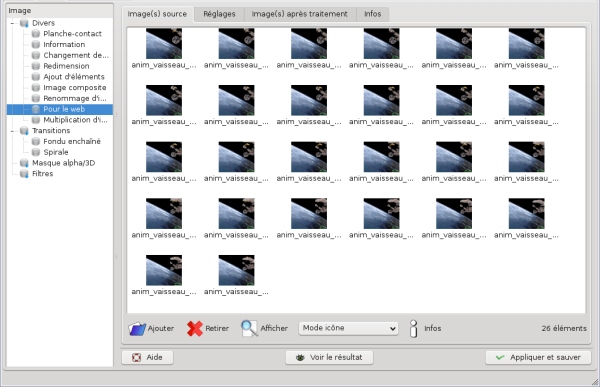Click the lifebuoy Aide icon
This screenshot has width=600, height=387.
pos(136,358)
